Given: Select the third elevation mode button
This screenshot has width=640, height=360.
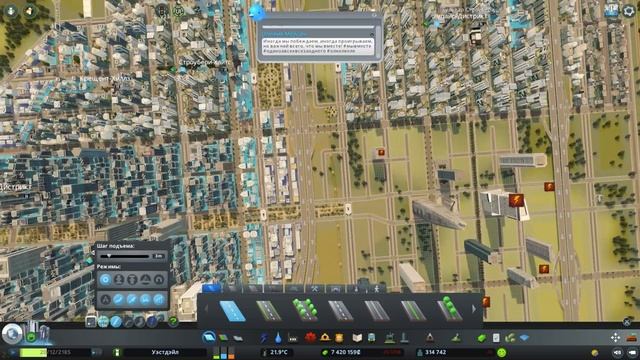Looking at the screenshot, I should (132, 280).
